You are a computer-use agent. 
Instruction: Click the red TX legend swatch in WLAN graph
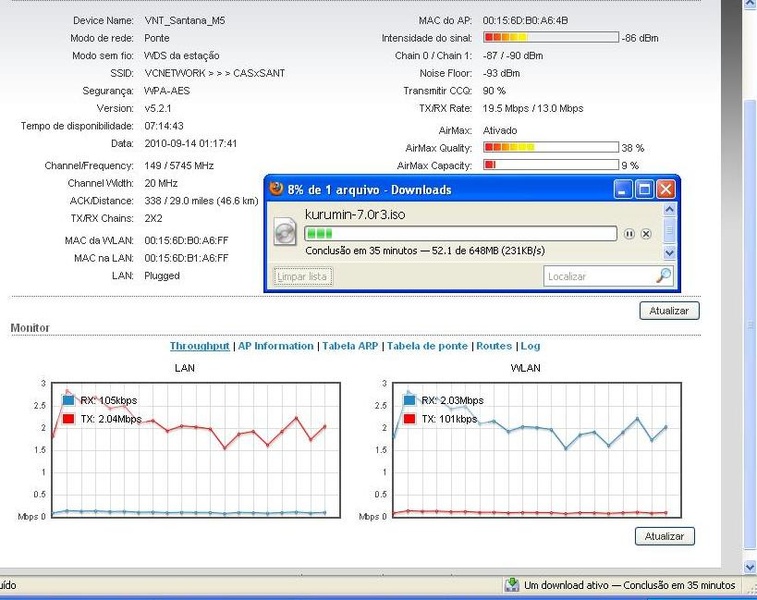(409, 419)
